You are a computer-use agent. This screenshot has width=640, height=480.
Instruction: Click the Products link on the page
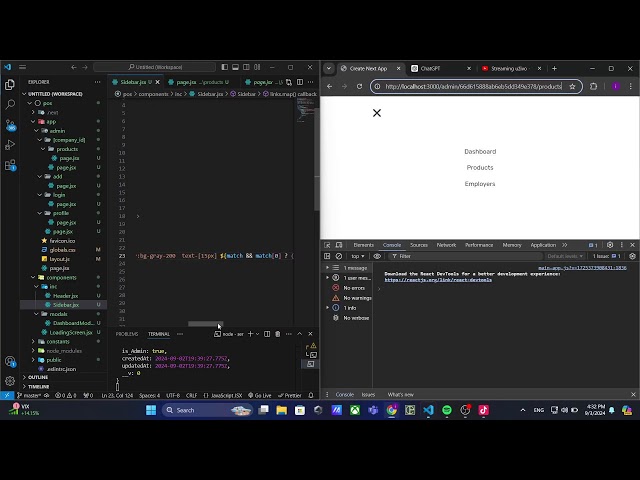tap(480, 167)
